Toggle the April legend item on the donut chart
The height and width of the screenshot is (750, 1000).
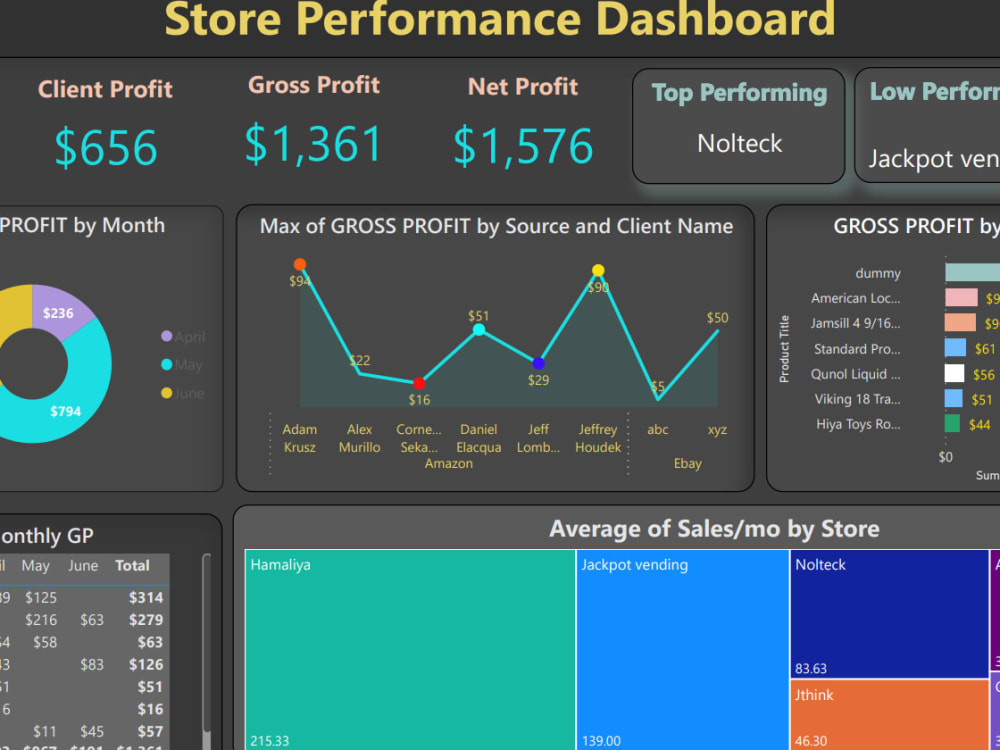[x=184, y=337]
